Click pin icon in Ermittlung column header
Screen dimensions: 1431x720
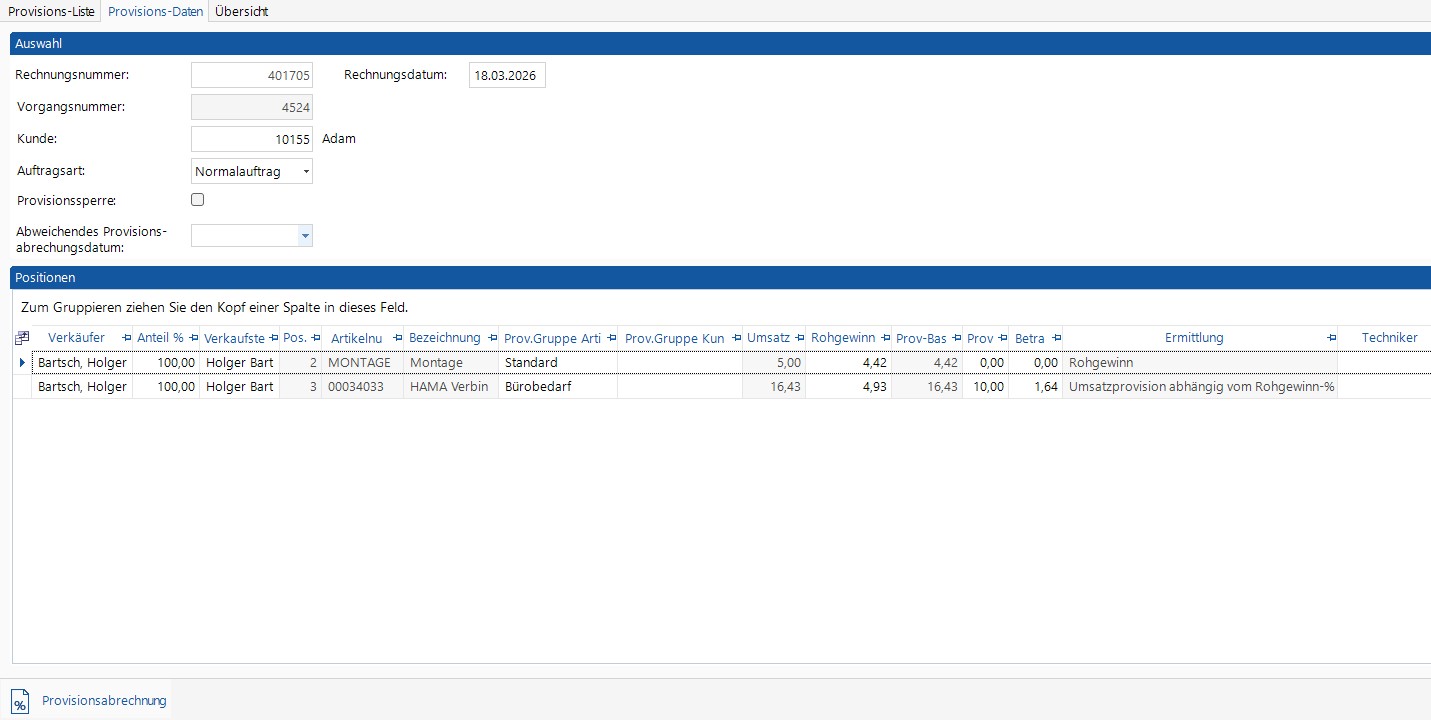[1331, 338]
